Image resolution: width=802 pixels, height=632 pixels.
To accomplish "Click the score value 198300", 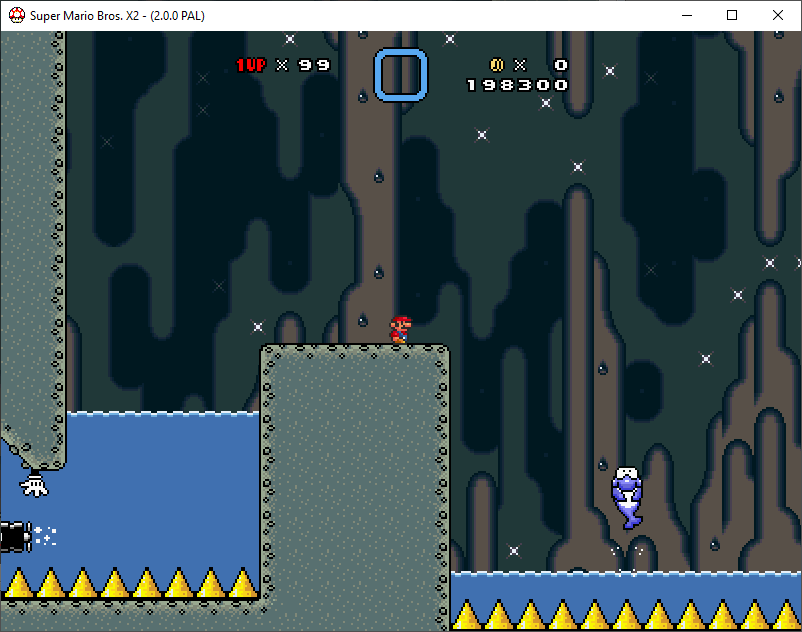I will (518, 85).
